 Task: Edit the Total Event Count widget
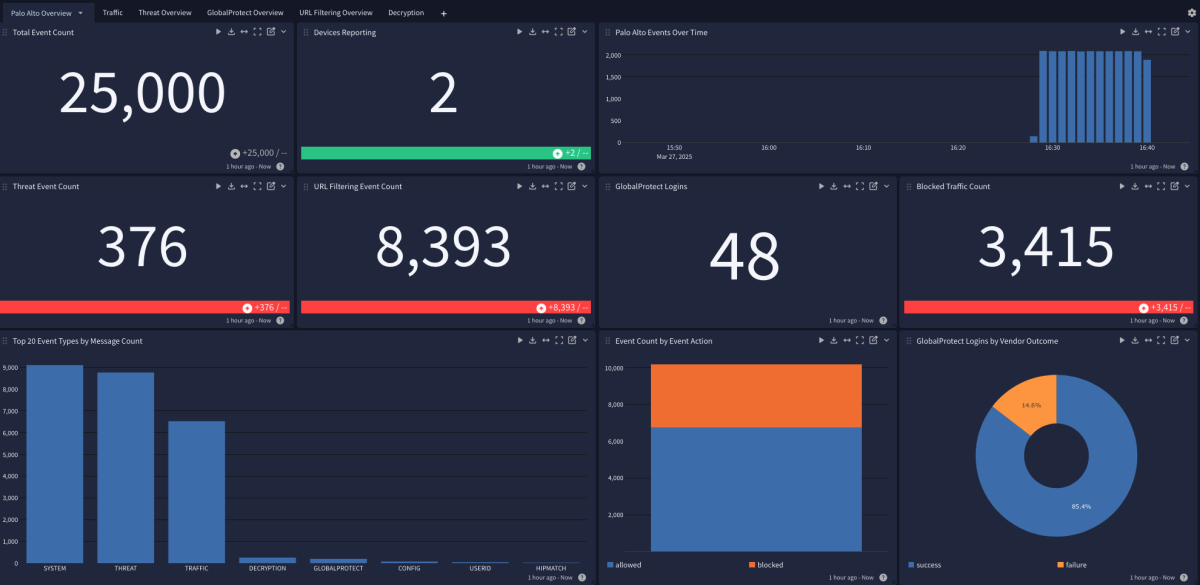[270, 32]
